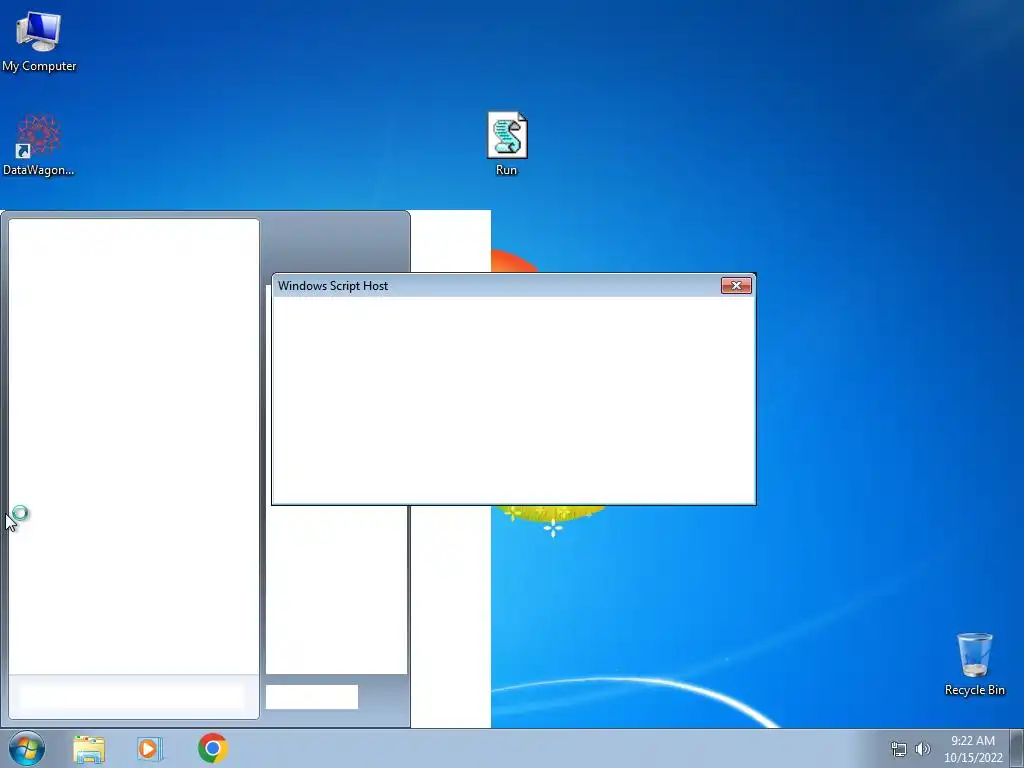Screen dimensions: 1024x768
Task: Launch Windows Media Player from taskbar
Action: [x=150, y=748]
